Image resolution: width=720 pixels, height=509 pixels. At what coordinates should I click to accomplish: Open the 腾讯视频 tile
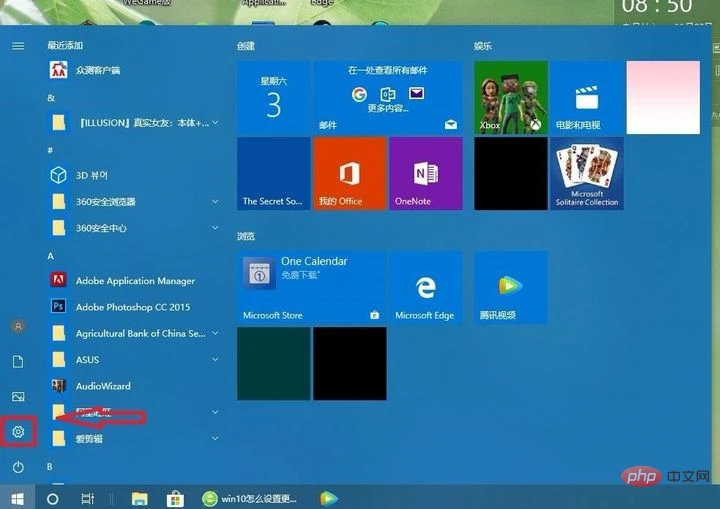pos(511,288)
